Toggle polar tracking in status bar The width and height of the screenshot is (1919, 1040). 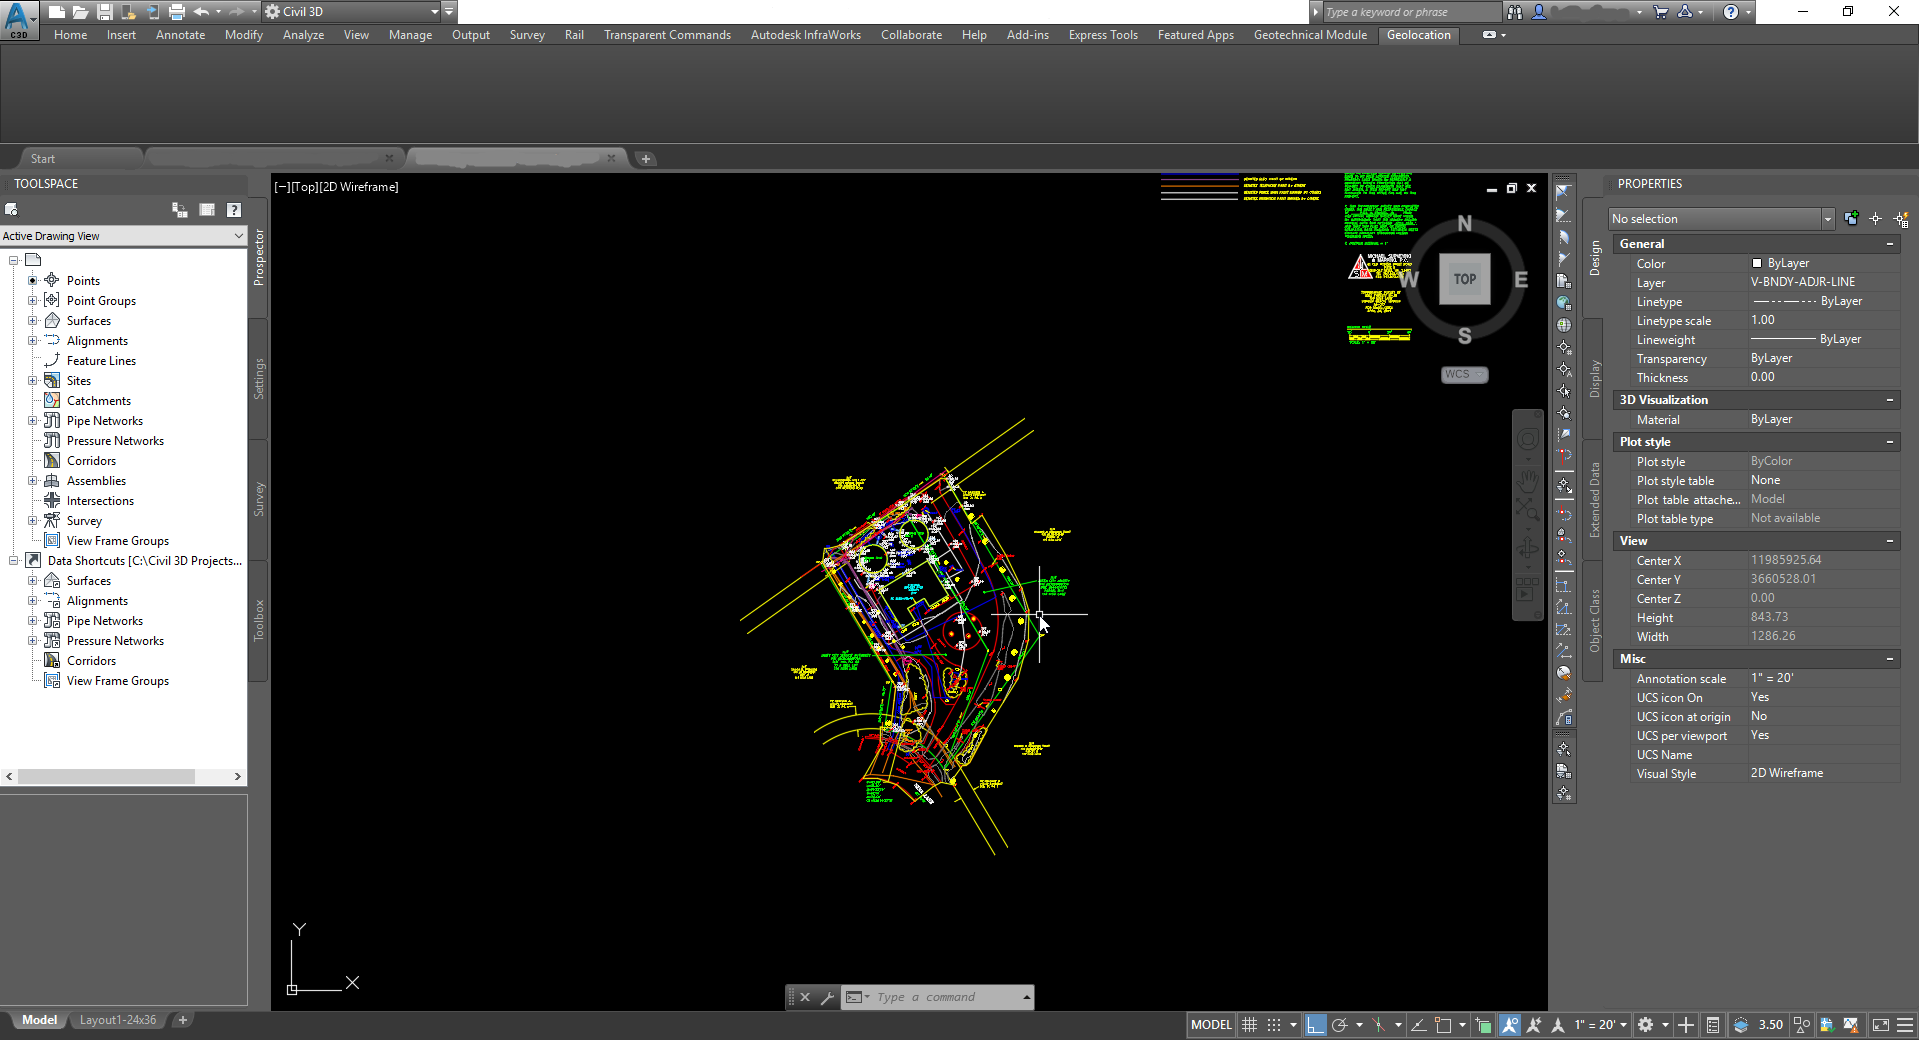click(1340, 1025)
